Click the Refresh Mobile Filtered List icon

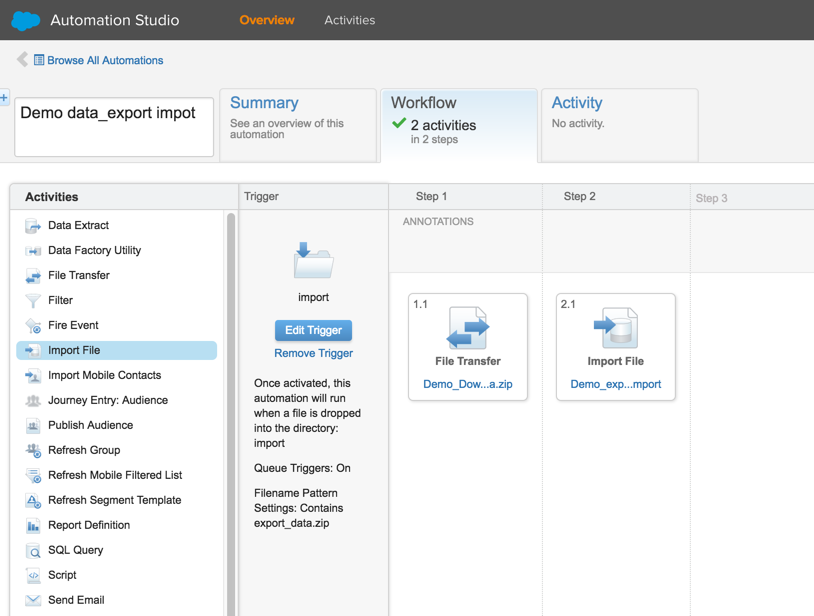click(x=33, y=475)
